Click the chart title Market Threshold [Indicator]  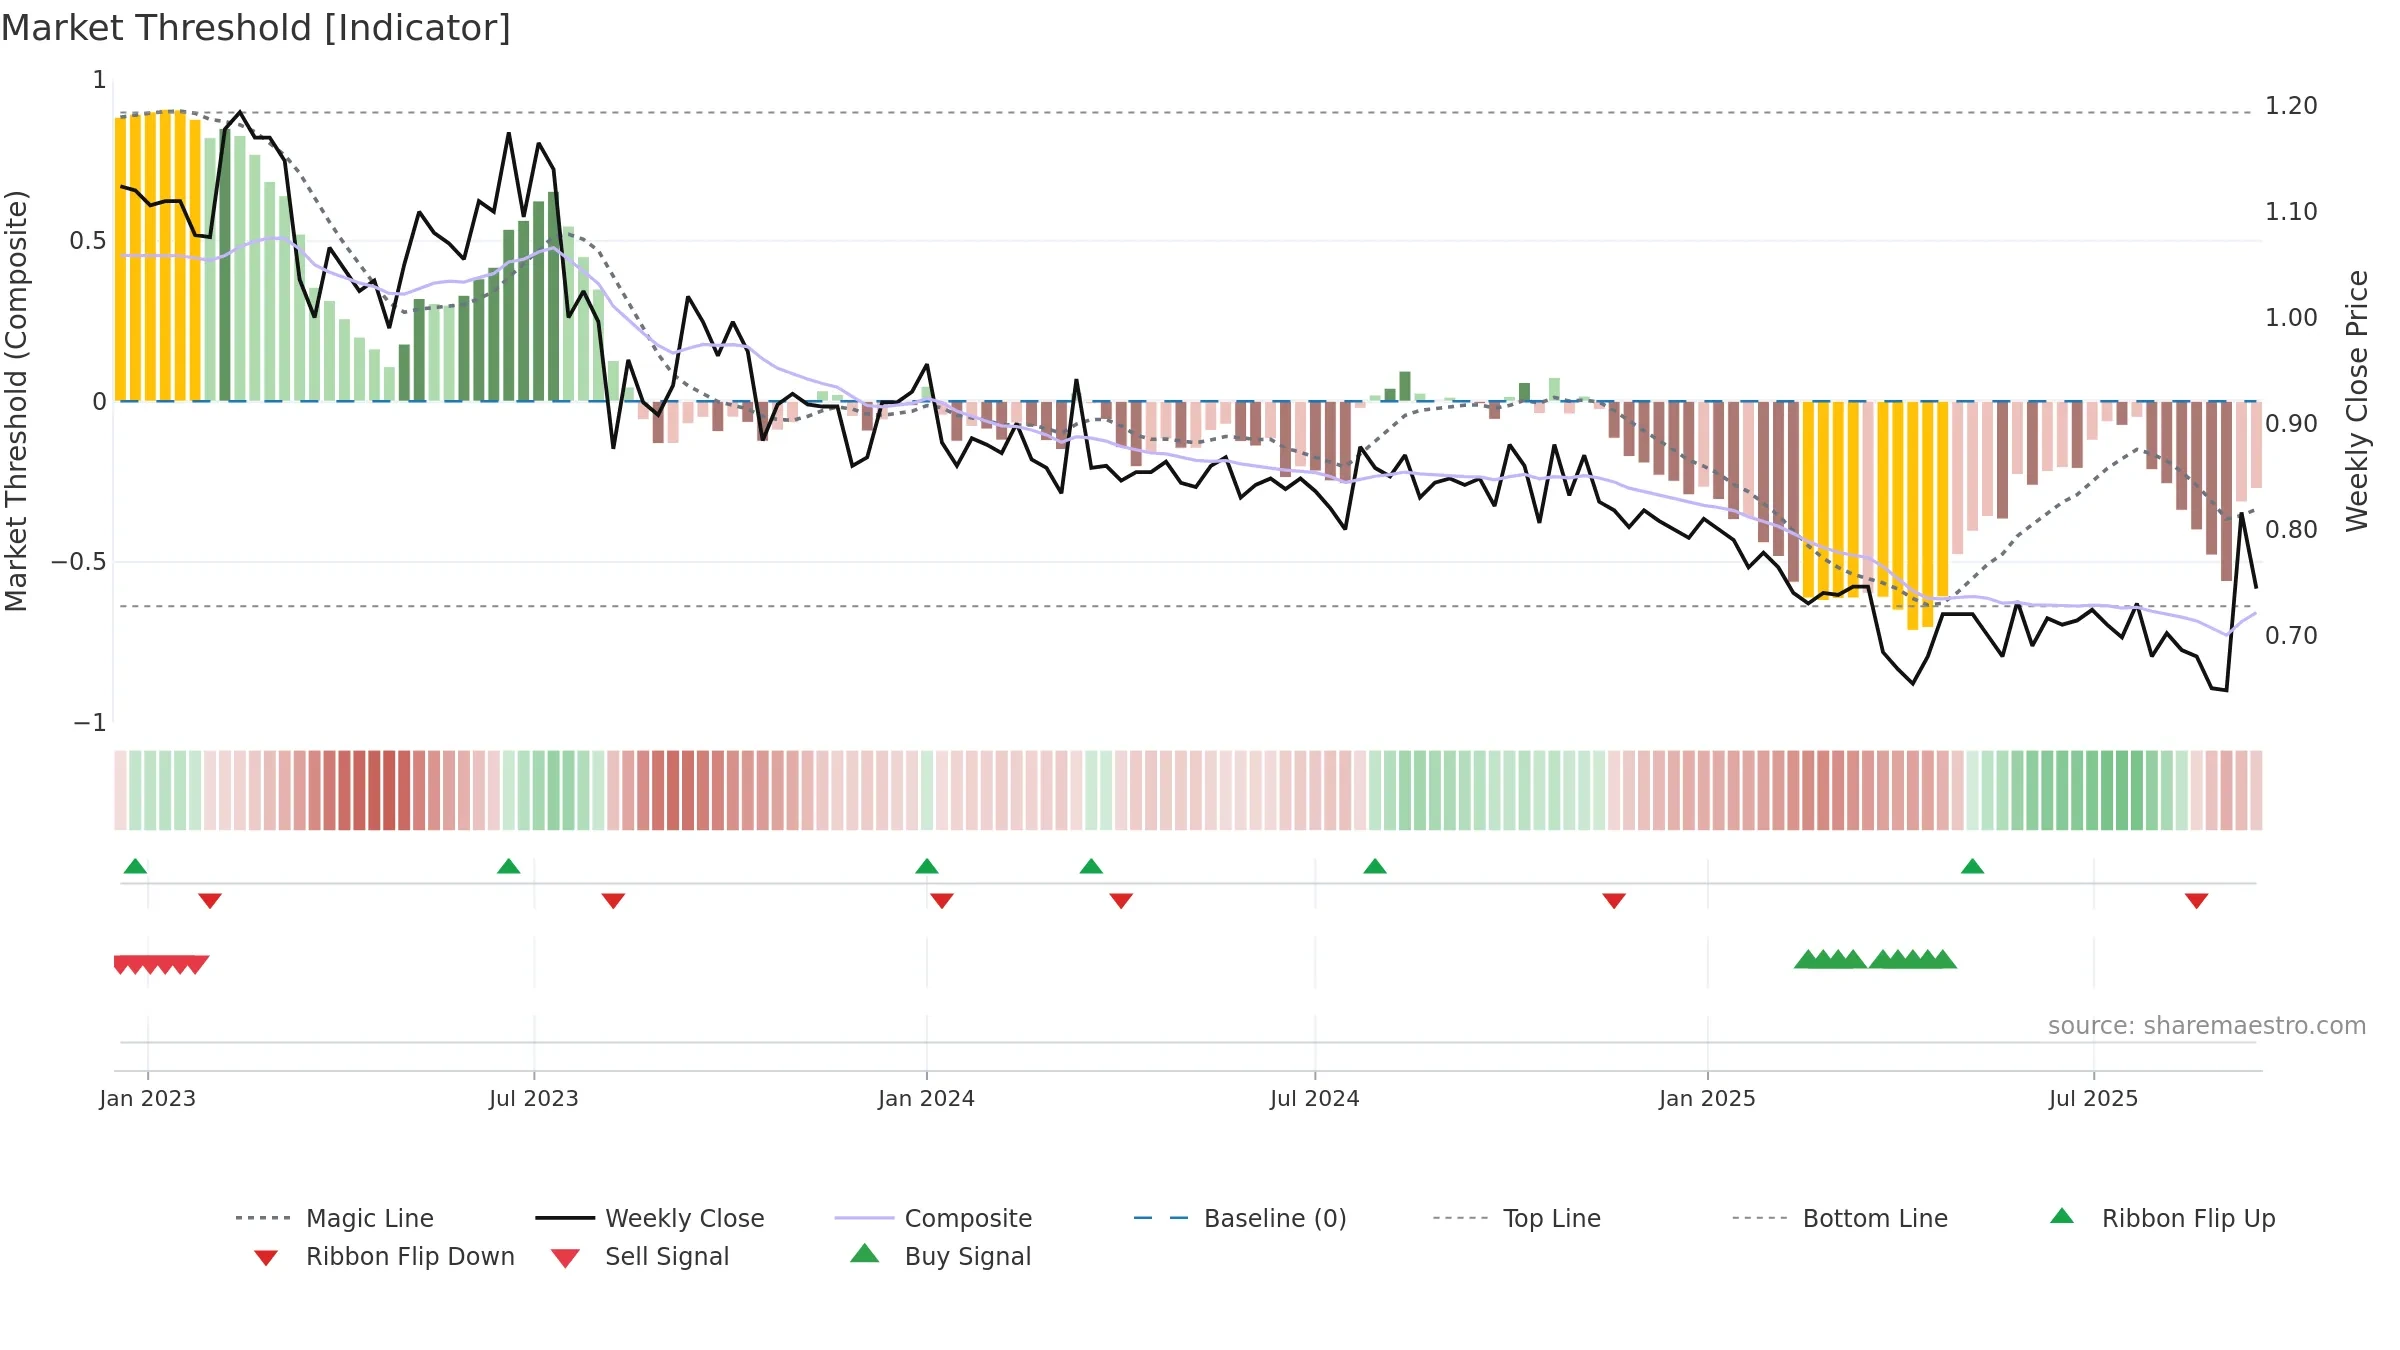click(x=256, y=28)
